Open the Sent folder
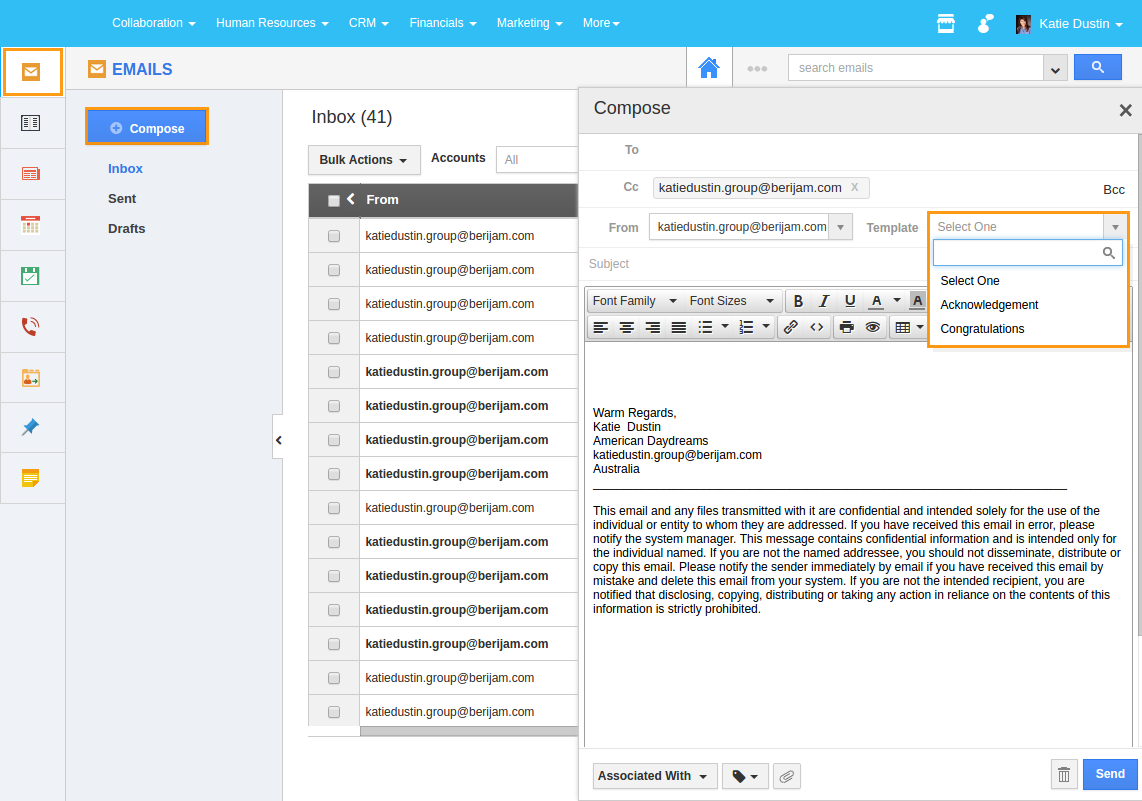Screen dimensions: 1142x801 (122, 199)
